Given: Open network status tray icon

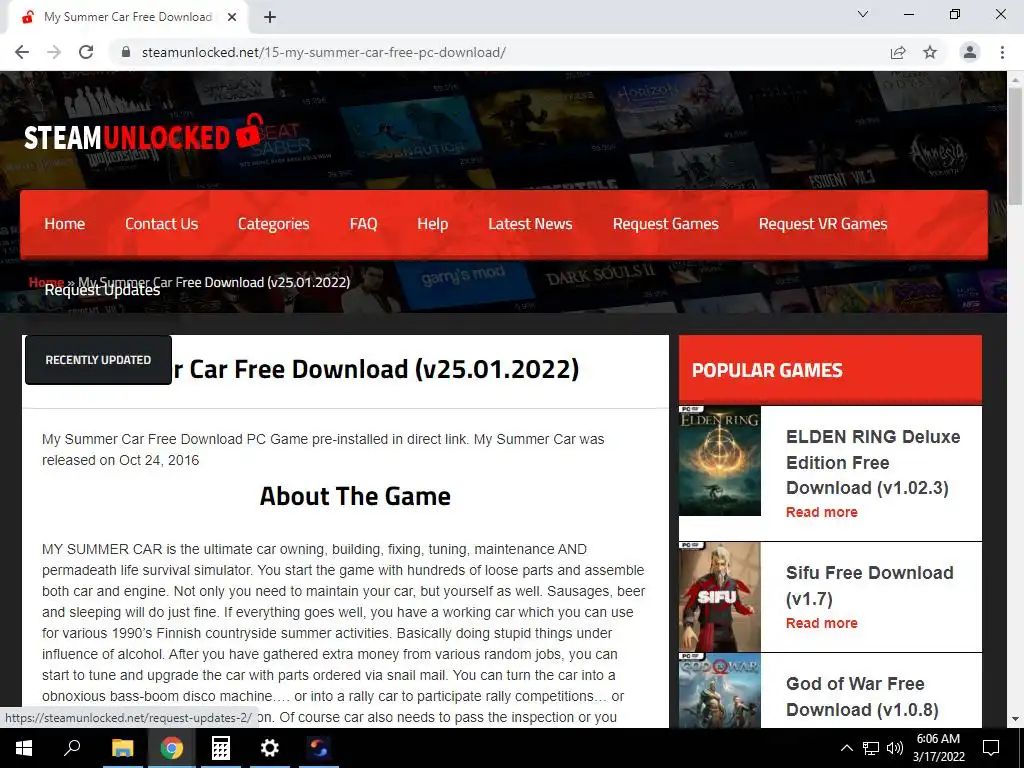Looking at the screenshot, I should pyautogui.click(x=871, y=748).
